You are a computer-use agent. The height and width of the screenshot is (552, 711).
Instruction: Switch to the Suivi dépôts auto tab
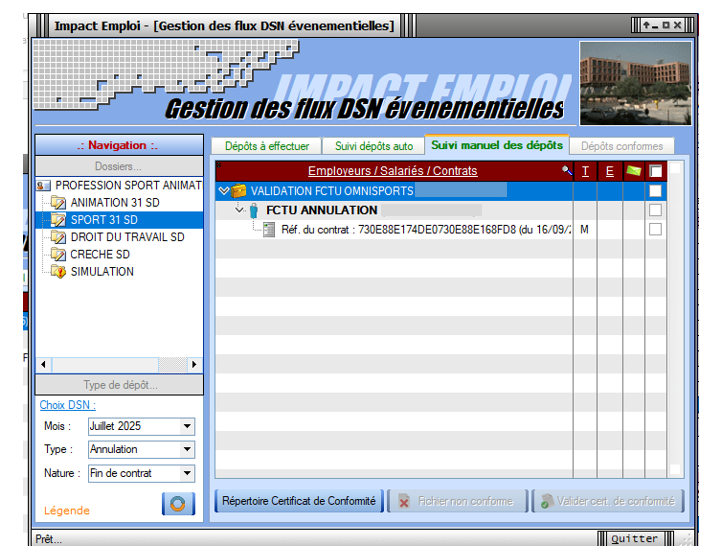pos(373,146)
